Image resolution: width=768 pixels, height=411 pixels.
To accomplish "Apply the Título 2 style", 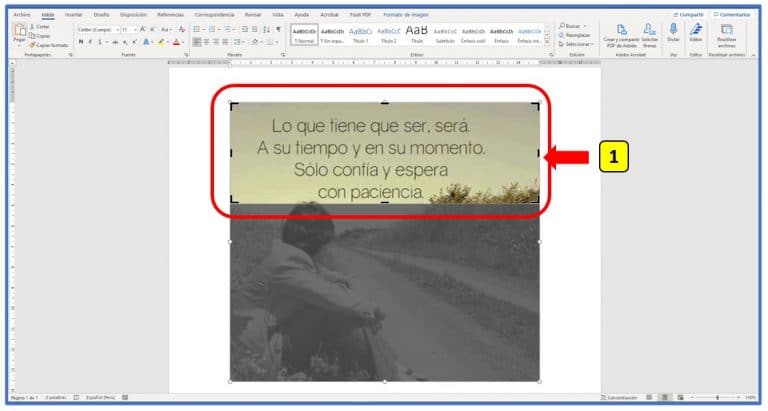I will [388, 35].
